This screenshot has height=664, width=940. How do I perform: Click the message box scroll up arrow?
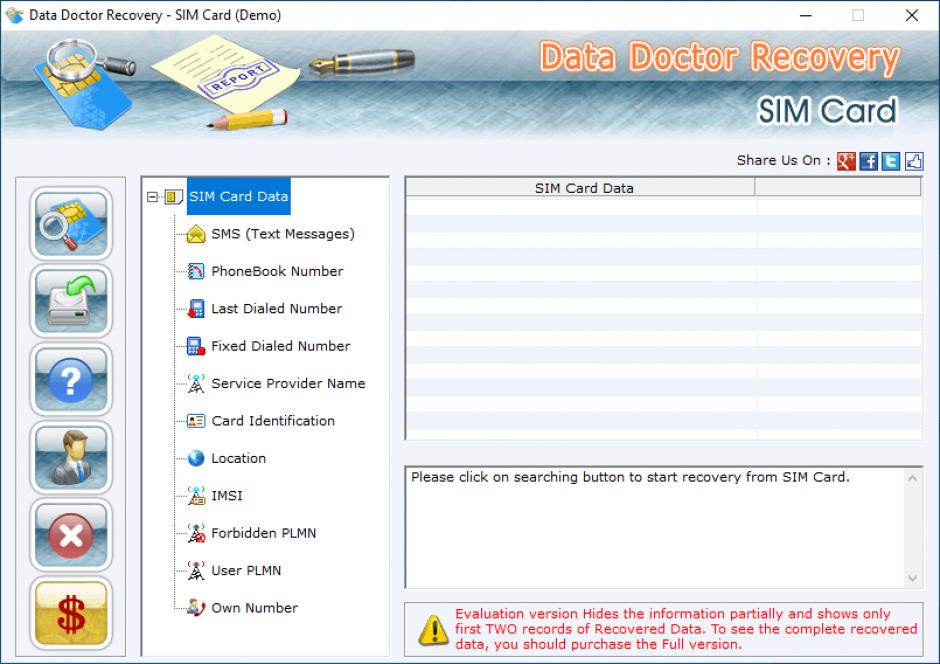point(912,478)
